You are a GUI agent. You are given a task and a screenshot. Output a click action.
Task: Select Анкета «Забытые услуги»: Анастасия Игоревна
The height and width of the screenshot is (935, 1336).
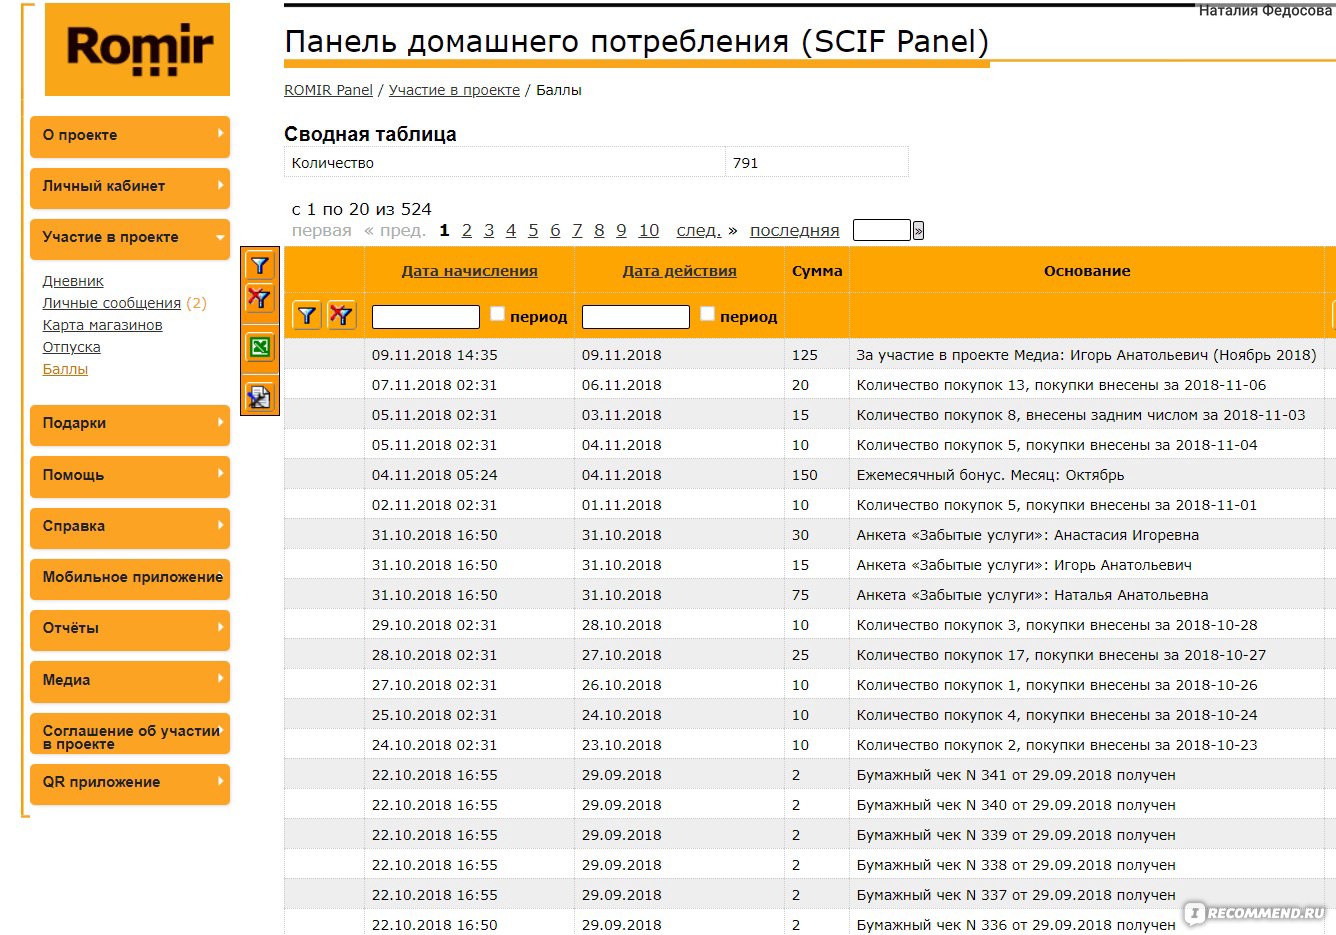1027,535
